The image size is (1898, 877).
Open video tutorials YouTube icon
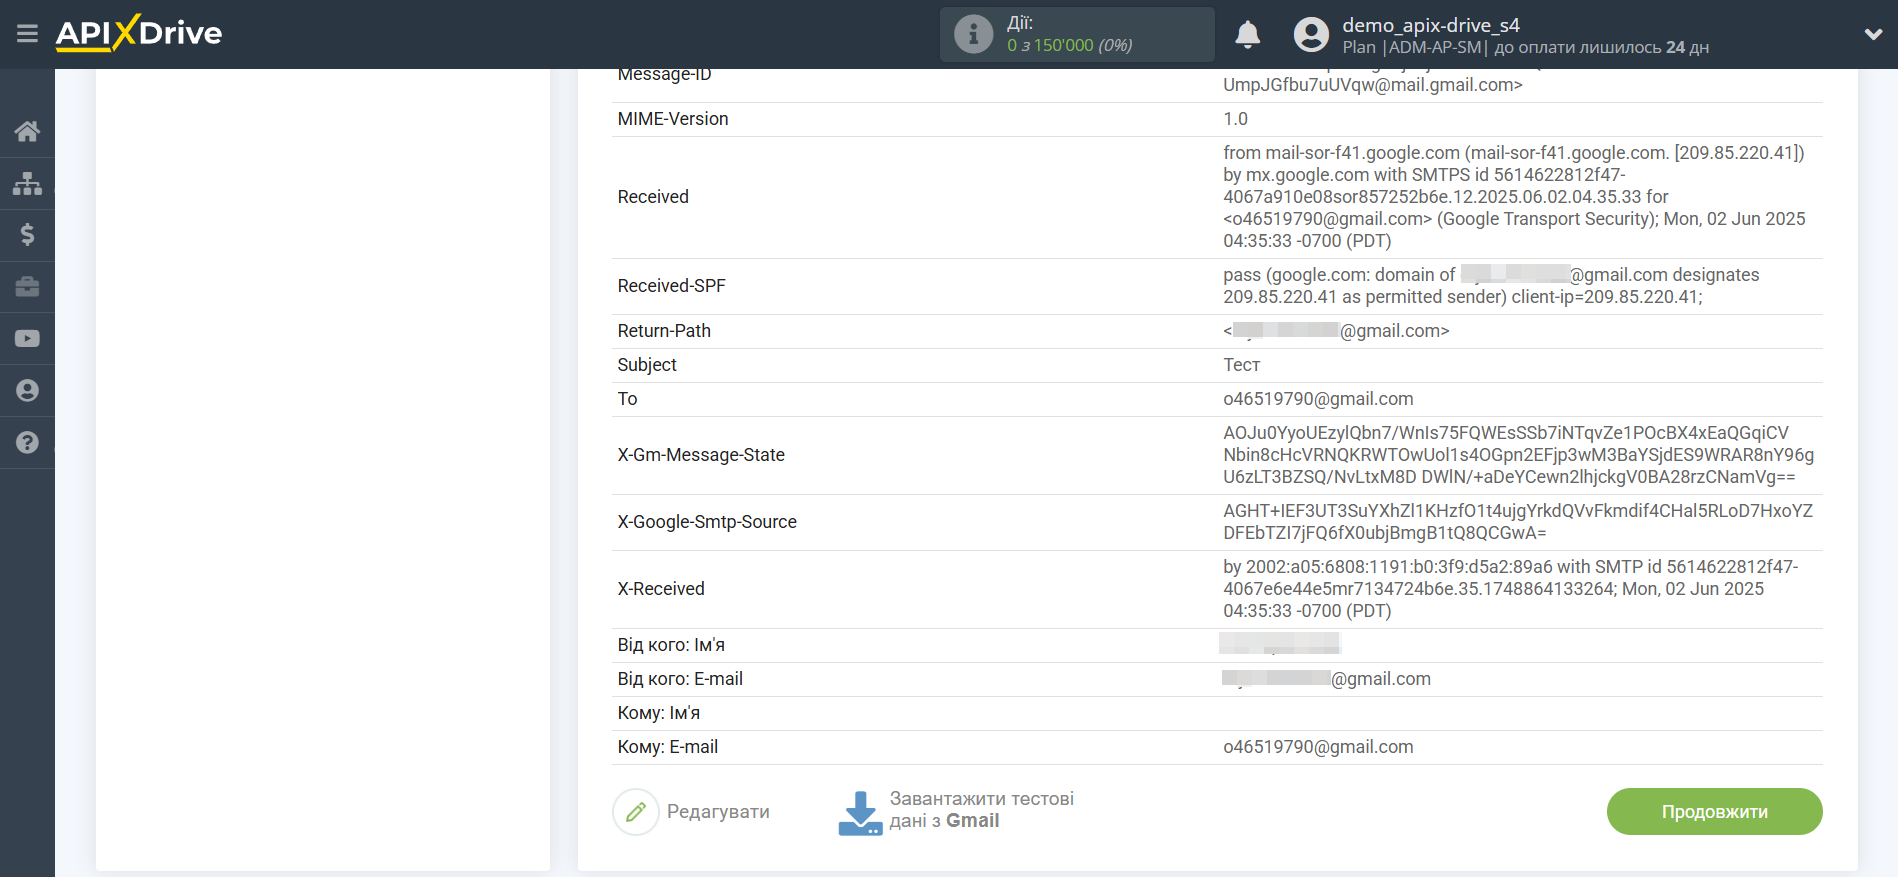tap(27, 339)
